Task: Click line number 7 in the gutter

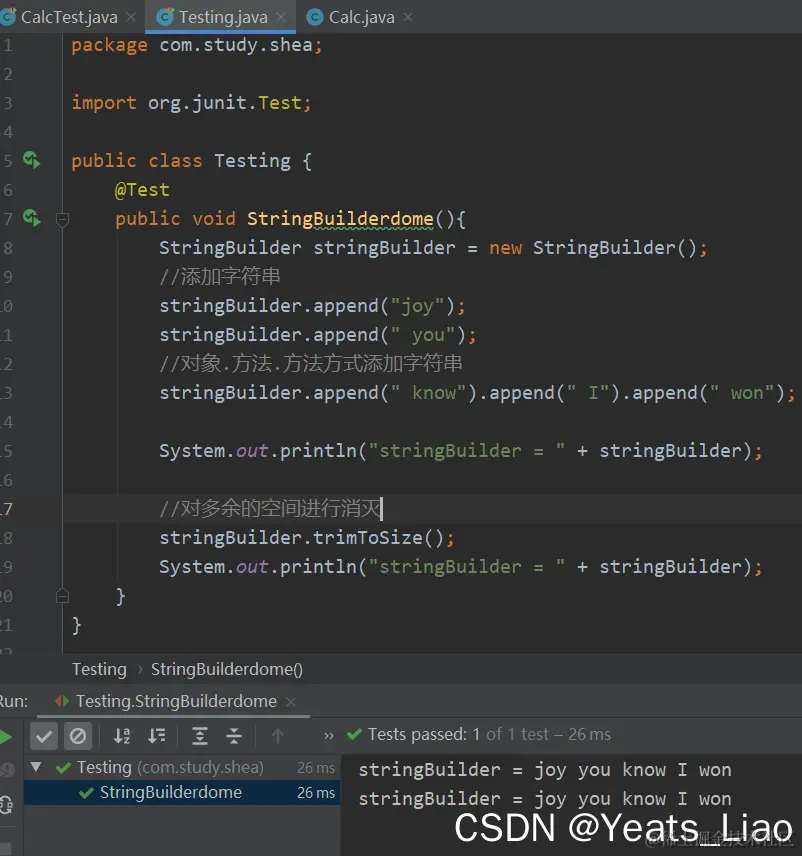Action: (x=8, y=219)
